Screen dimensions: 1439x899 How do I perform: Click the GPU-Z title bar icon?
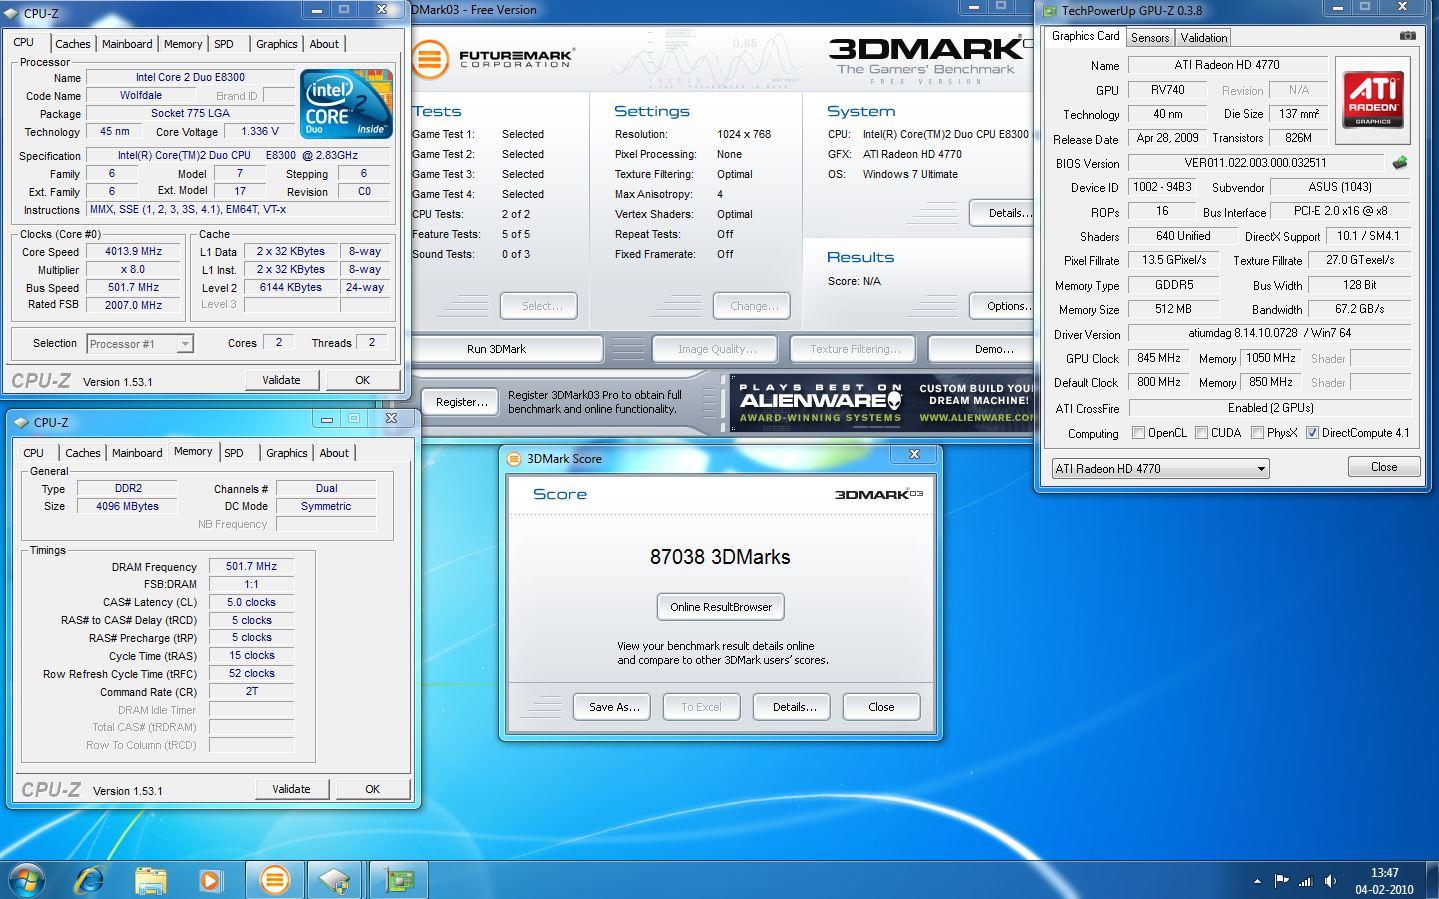[1049, 11]
